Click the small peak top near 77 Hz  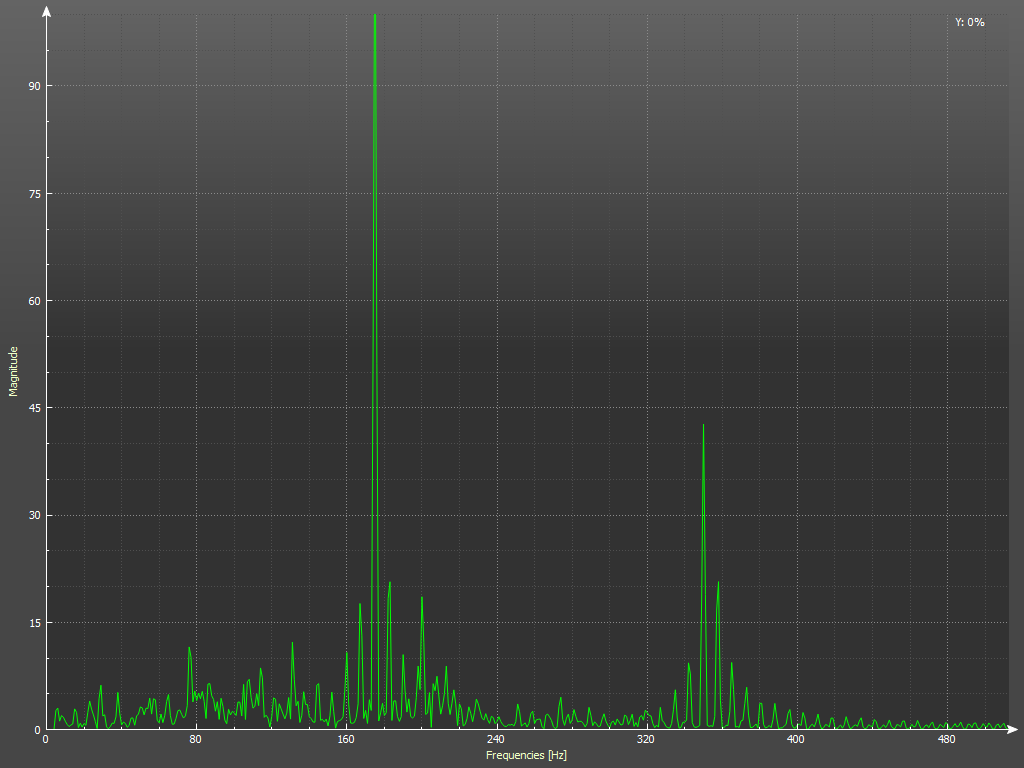click(x=189, y=647)
